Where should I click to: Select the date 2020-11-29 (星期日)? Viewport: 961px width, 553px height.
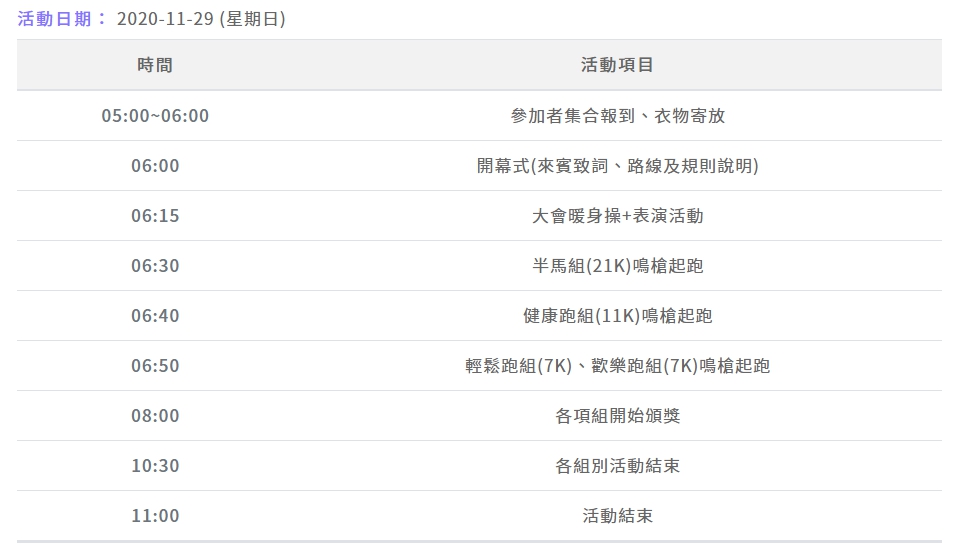[201, 19]
